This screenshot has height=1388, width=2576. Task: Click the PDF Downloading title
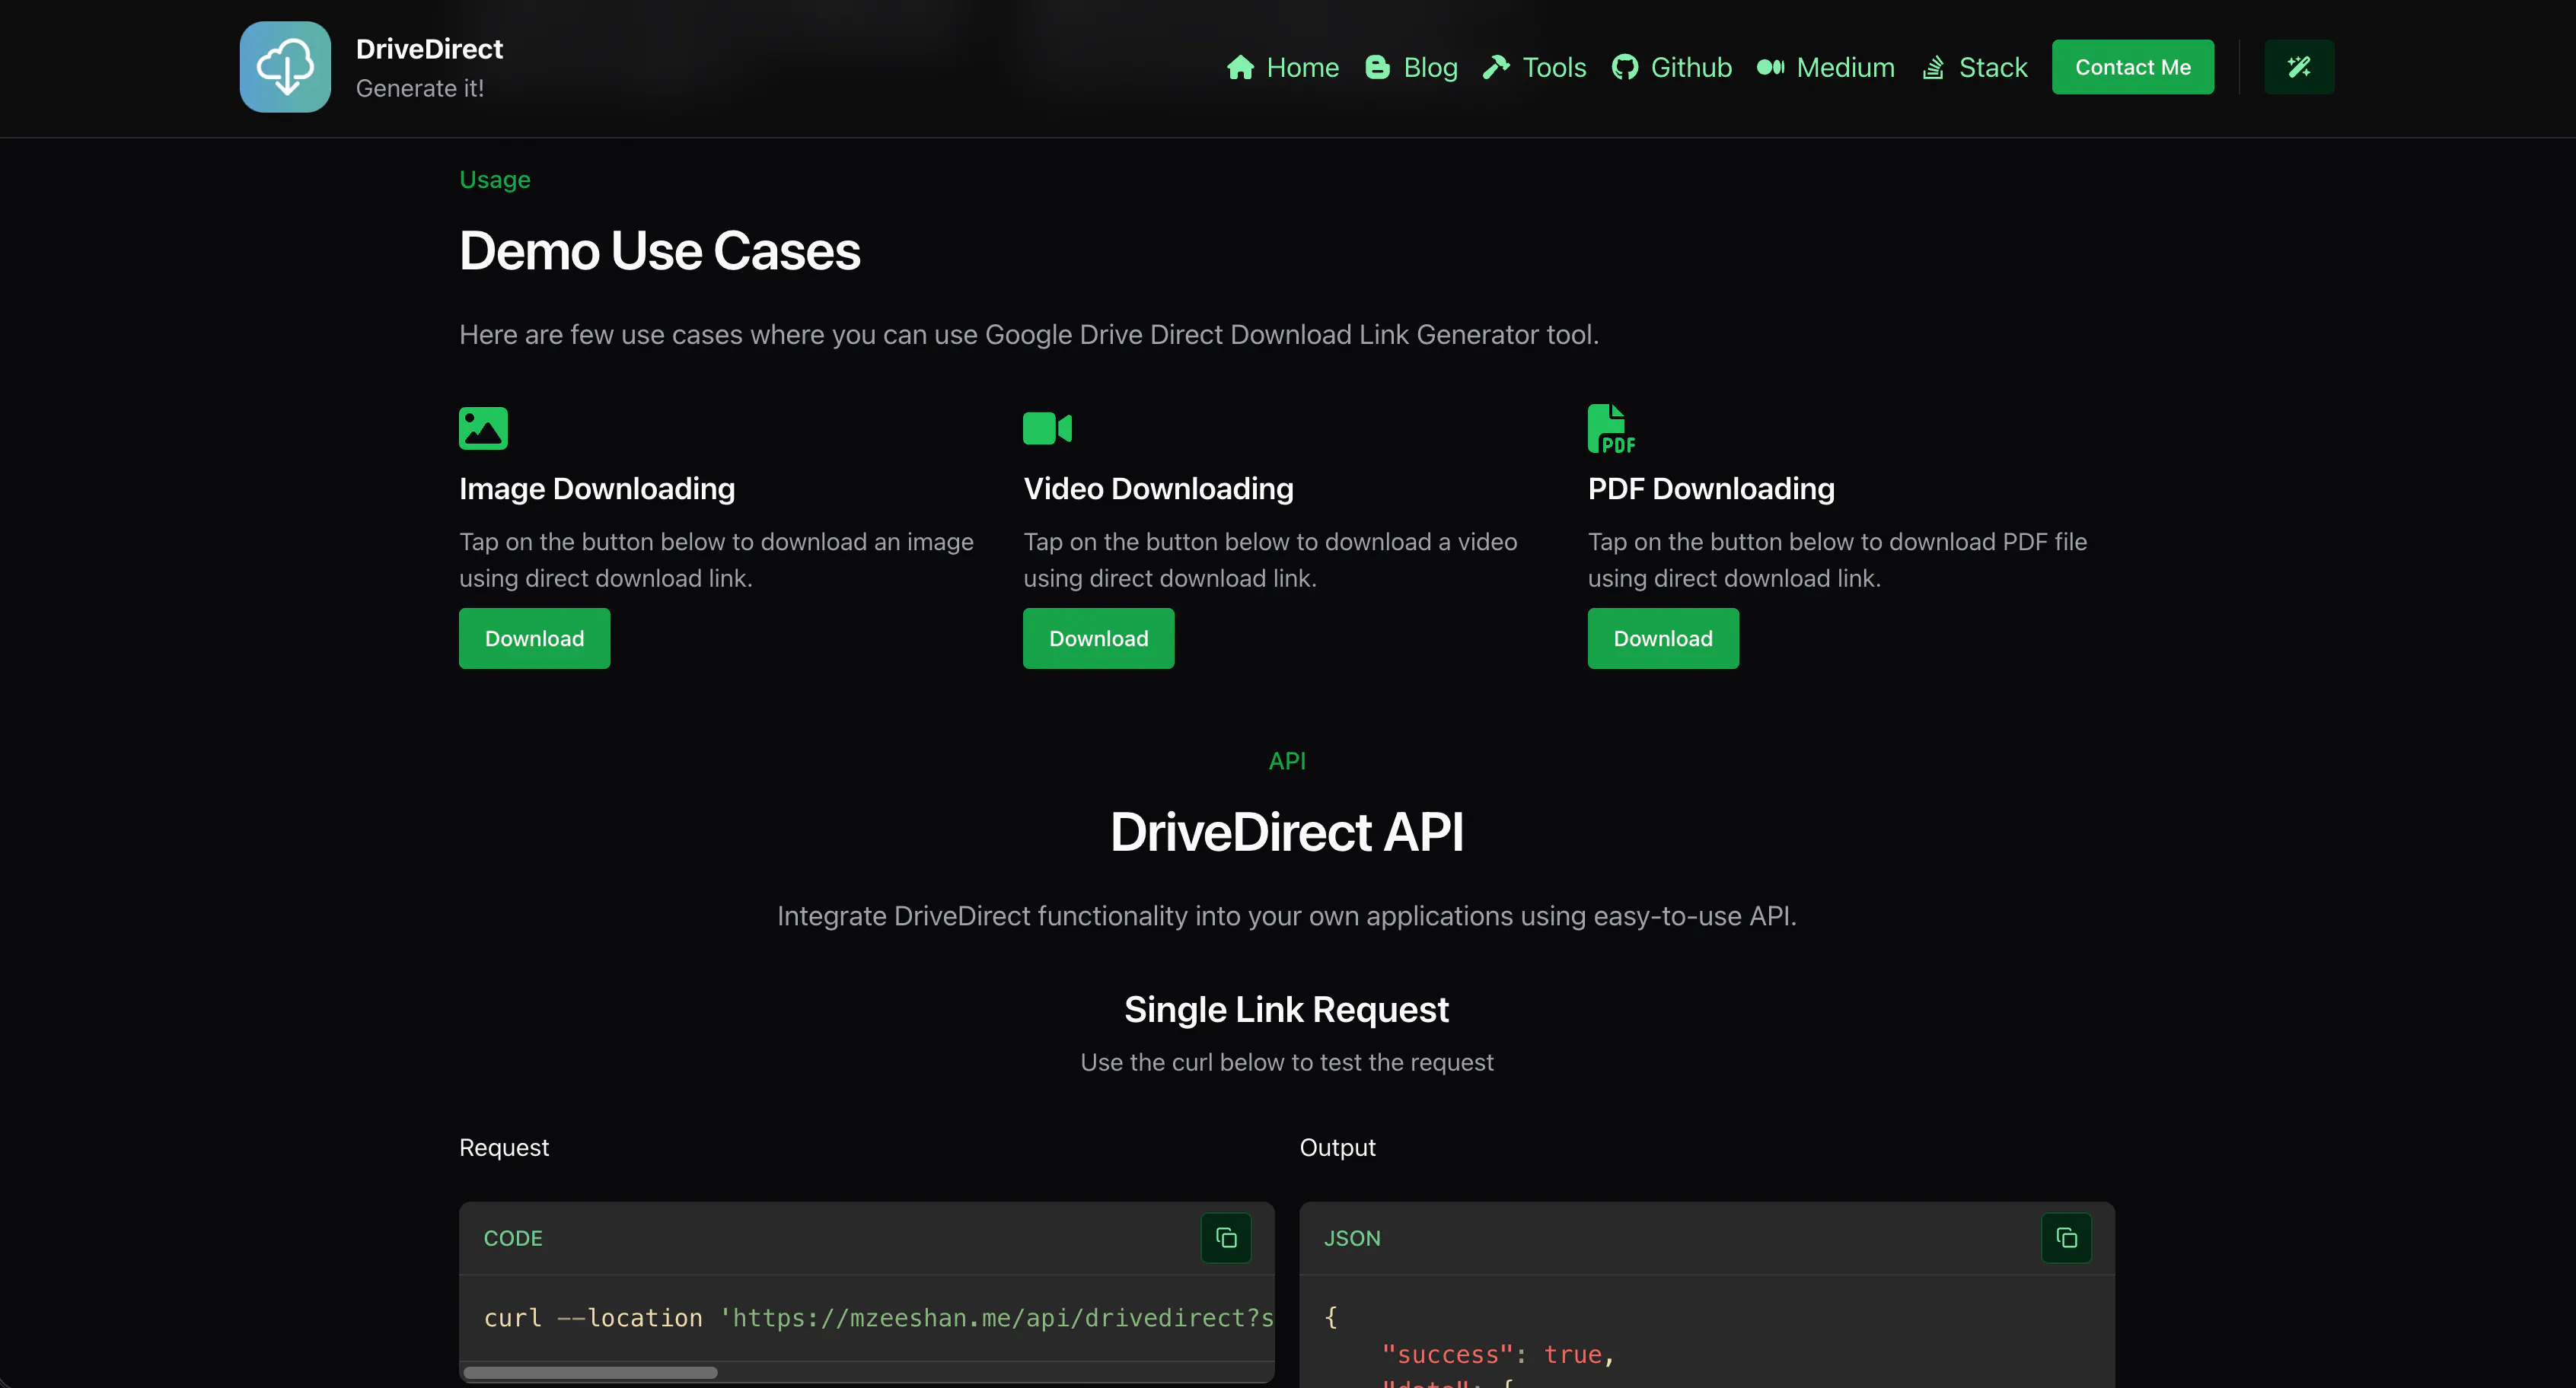click(x=1711, y=488)
